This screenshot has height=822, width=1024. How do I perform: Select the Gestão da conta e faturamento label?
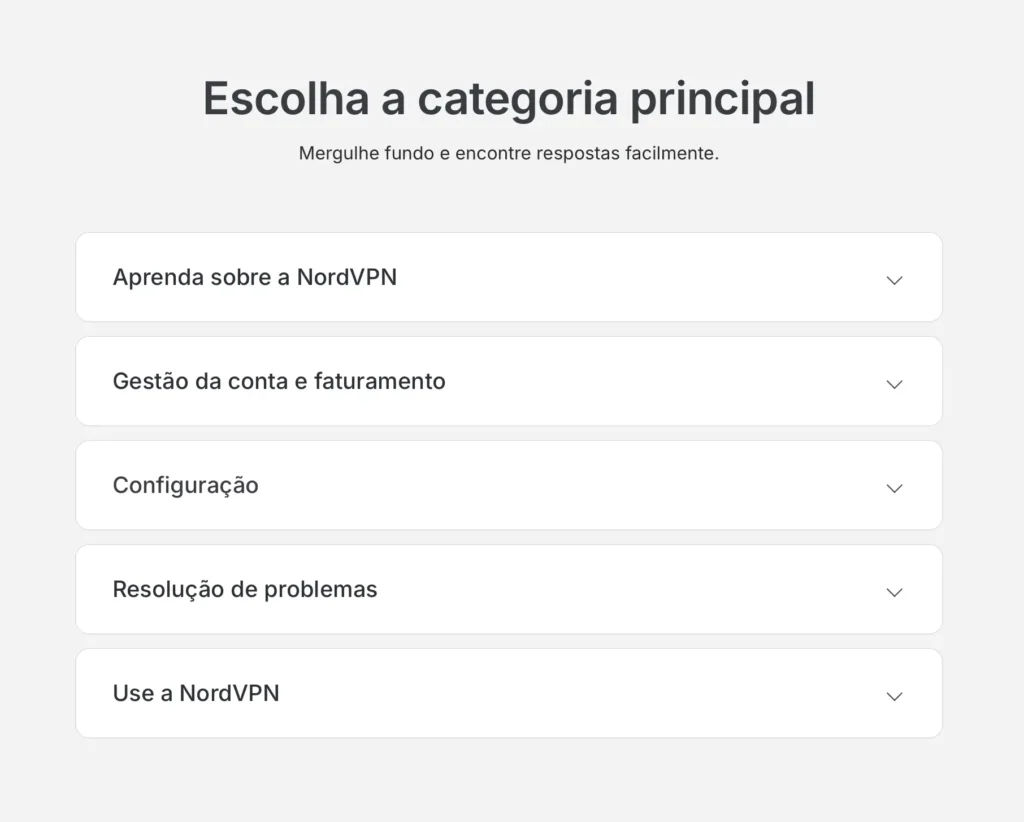click(279, 381)
